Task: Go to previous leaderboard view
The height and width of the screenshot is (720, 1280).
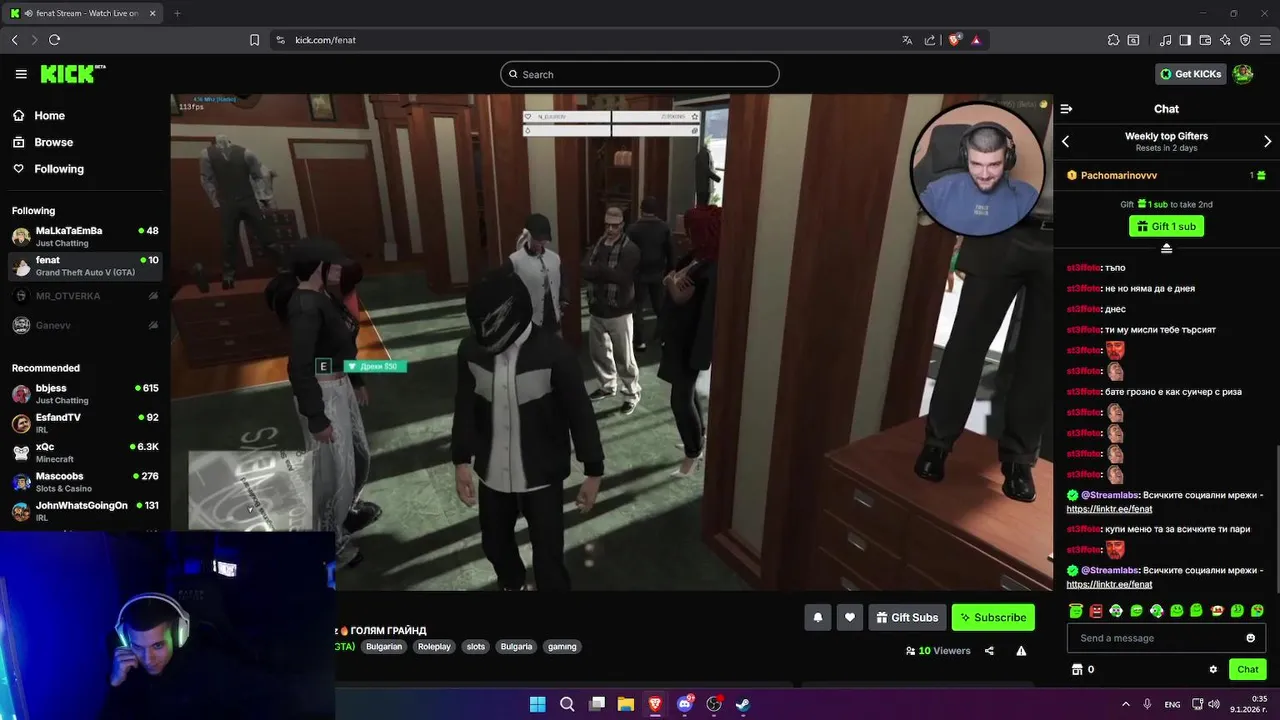Action: (1065, 142)
